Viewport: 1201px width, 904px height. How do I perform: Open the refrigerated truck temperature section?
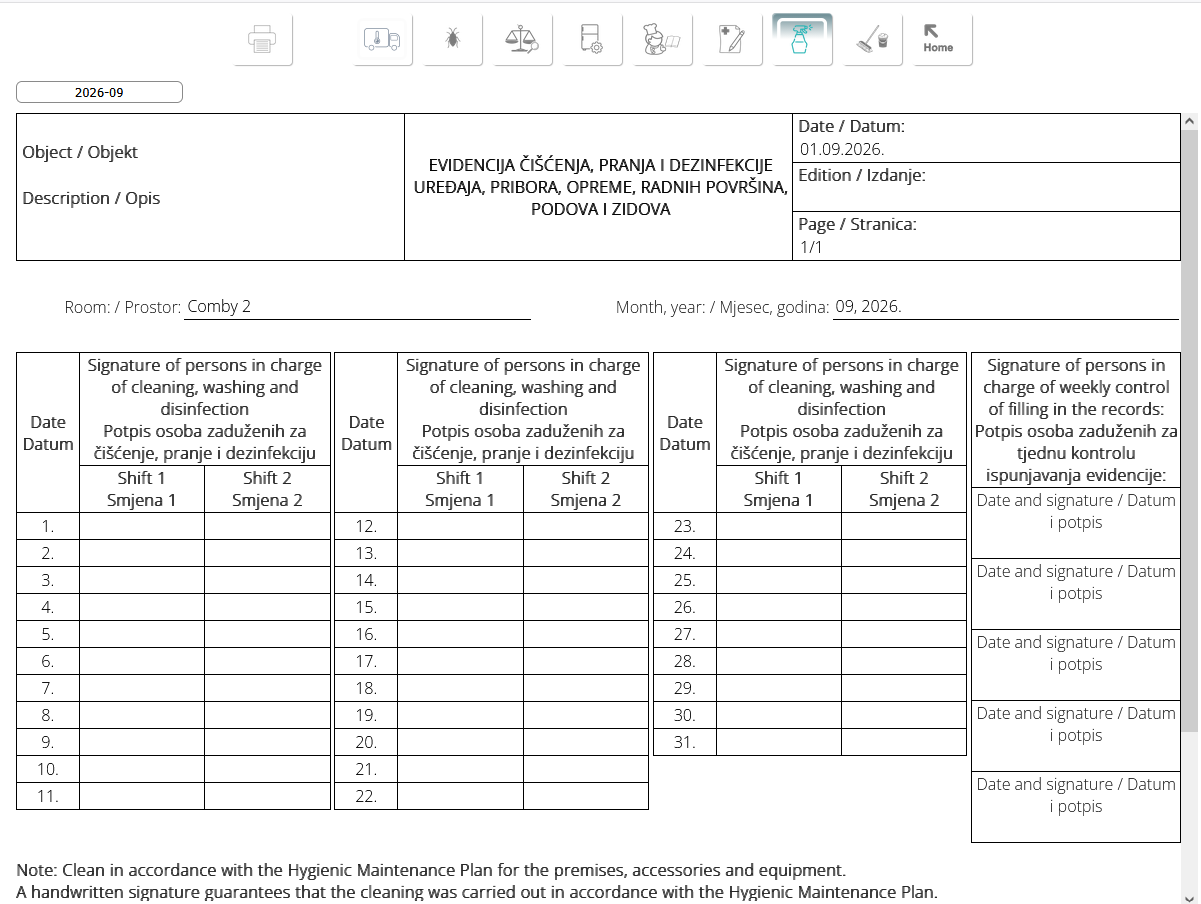383,40
